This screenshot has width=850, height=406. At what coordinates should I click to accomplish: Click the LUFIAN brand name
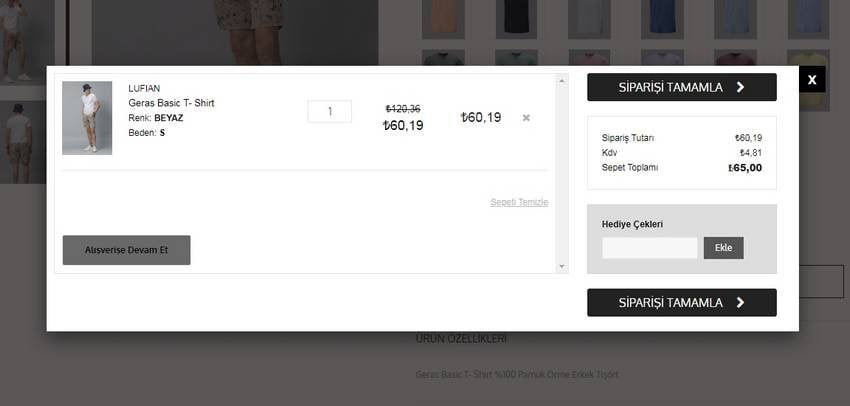click(144, 88)
